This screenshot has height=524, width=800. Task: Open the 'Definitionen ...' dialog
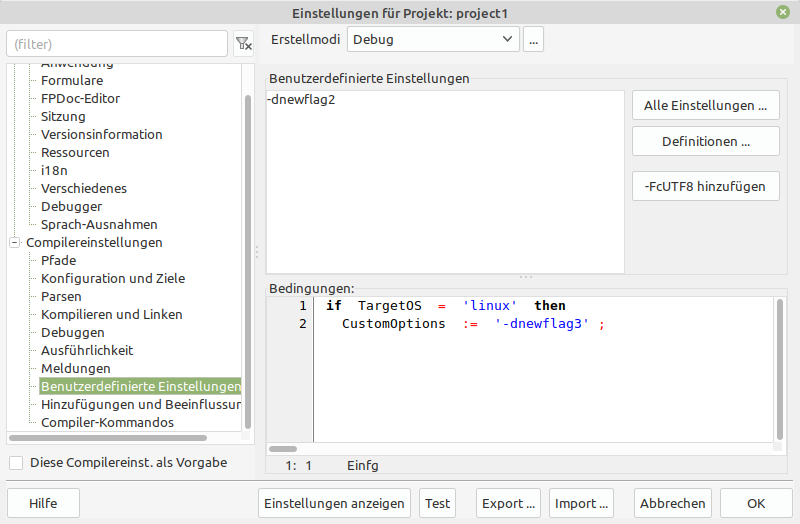[705, 141]
